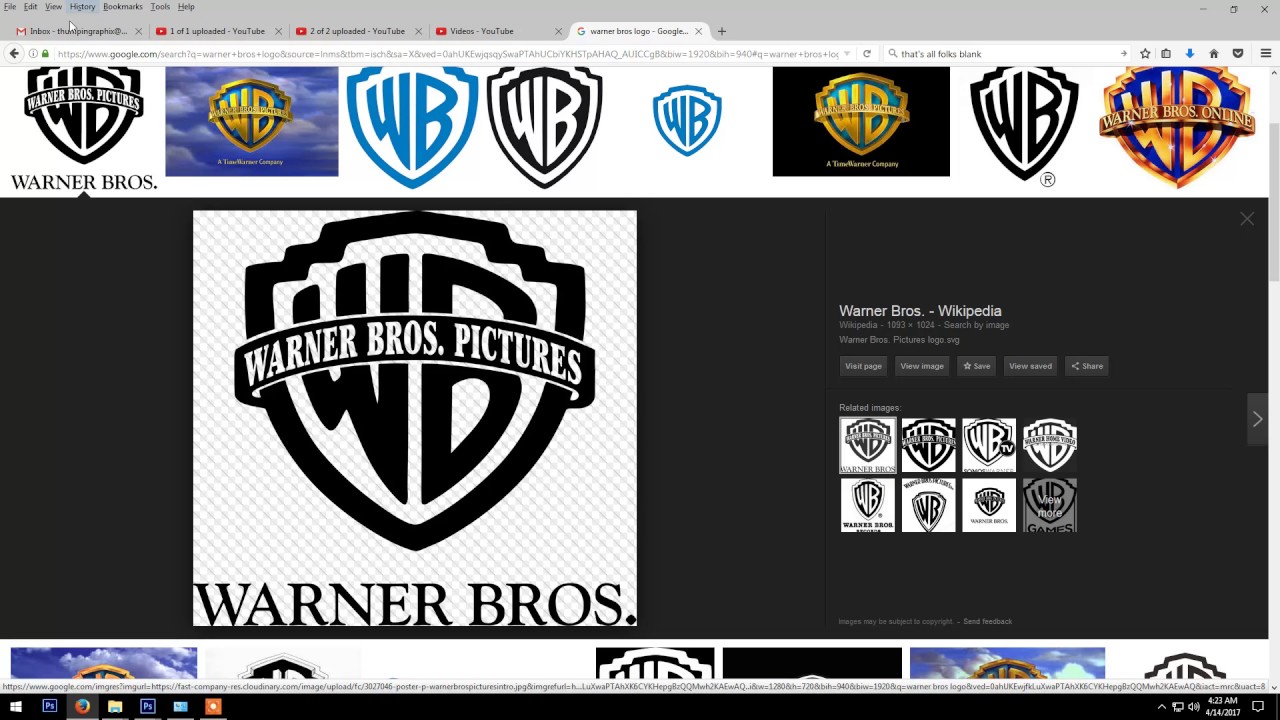Click the large Warner Bros. Pictures preview image

tap(414, 418)
